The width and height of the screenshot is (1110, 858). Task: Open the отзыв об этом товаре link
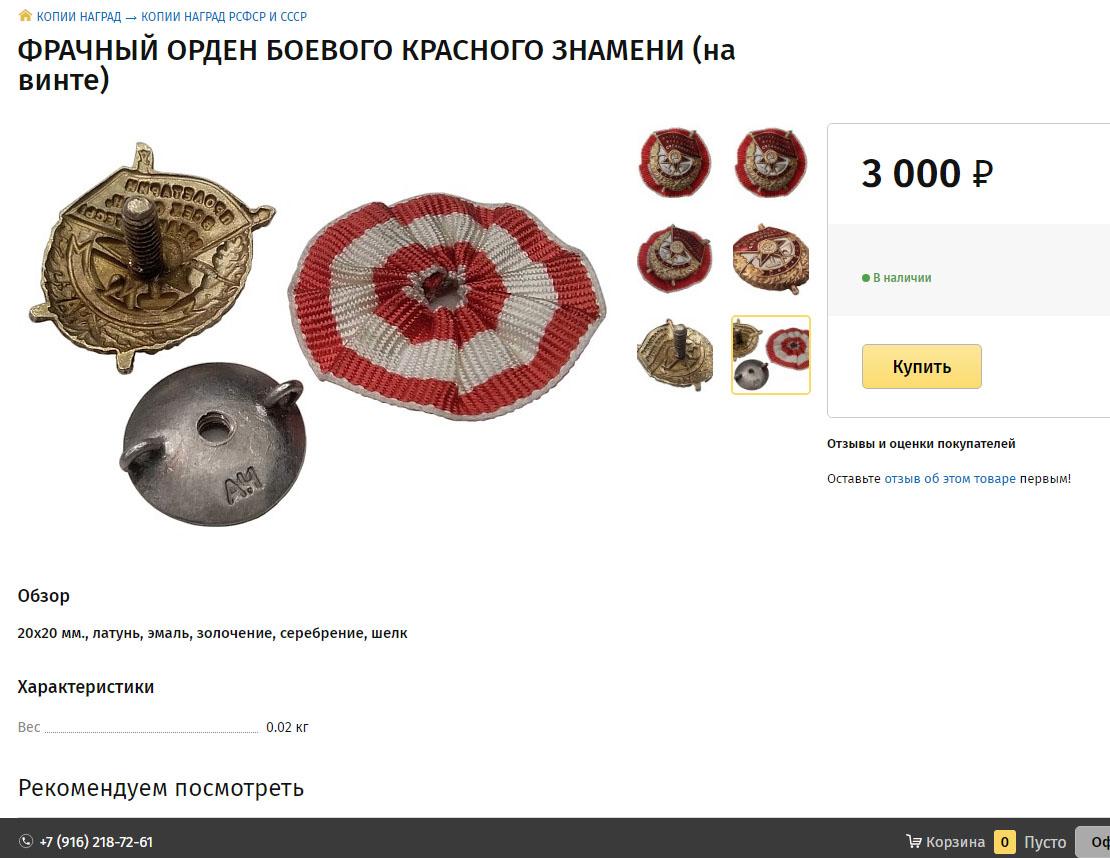coord(949,479)
